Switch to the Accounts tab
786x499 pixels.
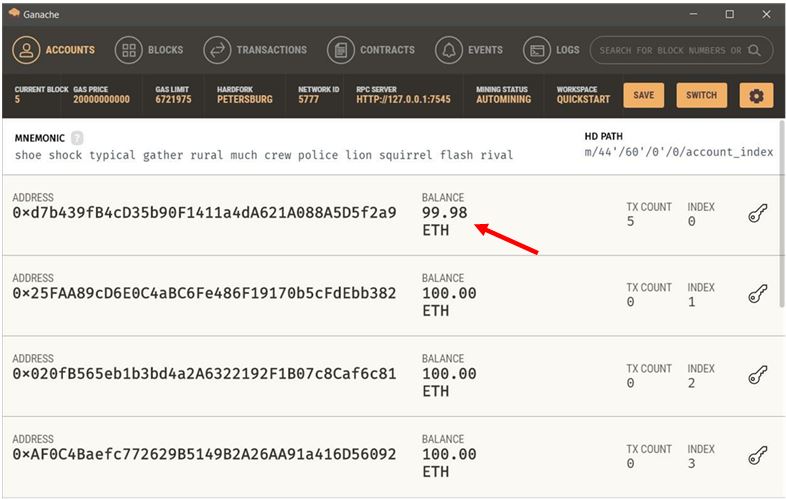pos(55,50)
